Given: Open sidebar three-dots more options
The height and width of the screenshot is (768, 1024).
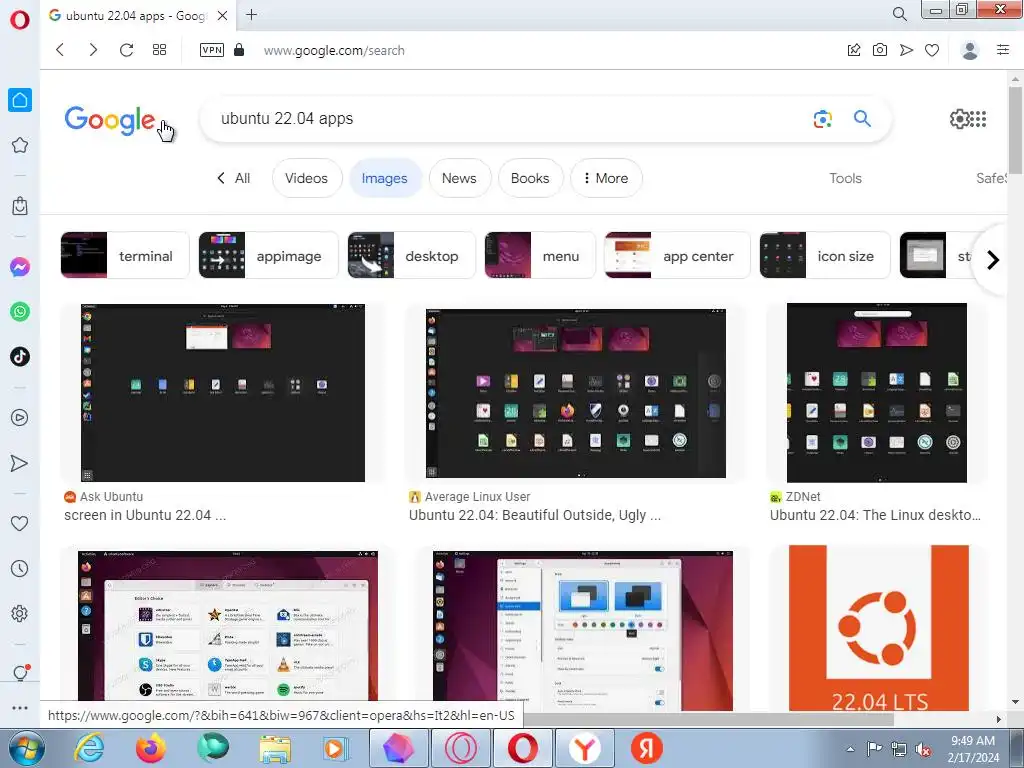Looking at the screenshot, I should (x=20, y=708).
